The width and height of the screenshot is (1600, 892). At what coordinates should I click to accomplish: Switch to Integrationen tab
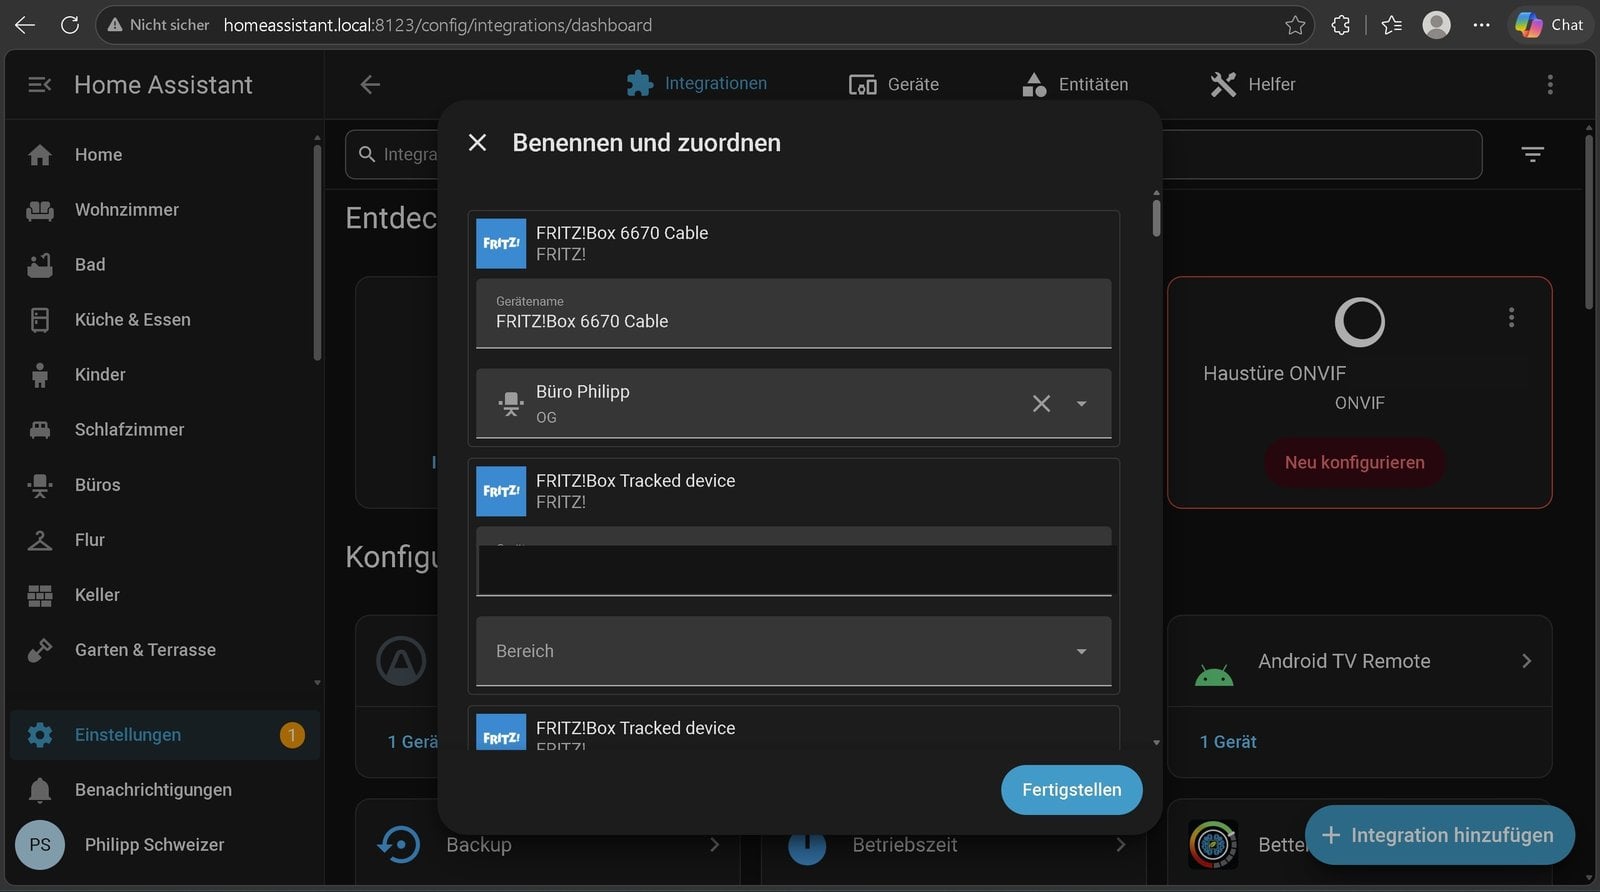pos(697,84)
